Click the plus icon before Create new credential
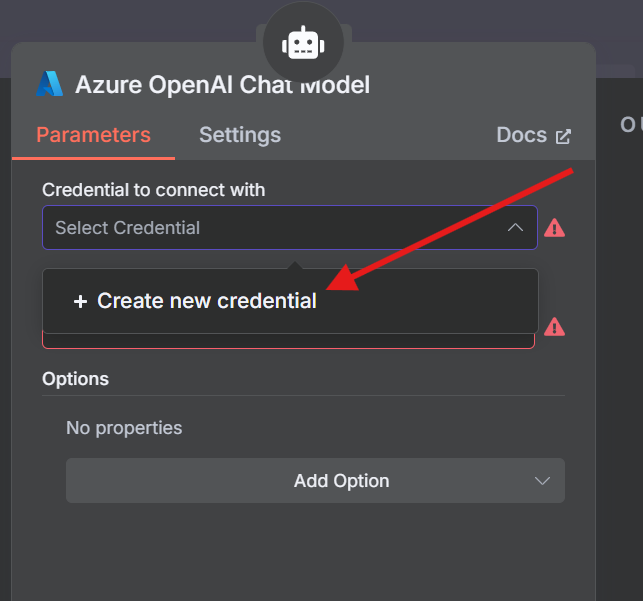This screenshot has height=601, width=643. tap(80, 301)
